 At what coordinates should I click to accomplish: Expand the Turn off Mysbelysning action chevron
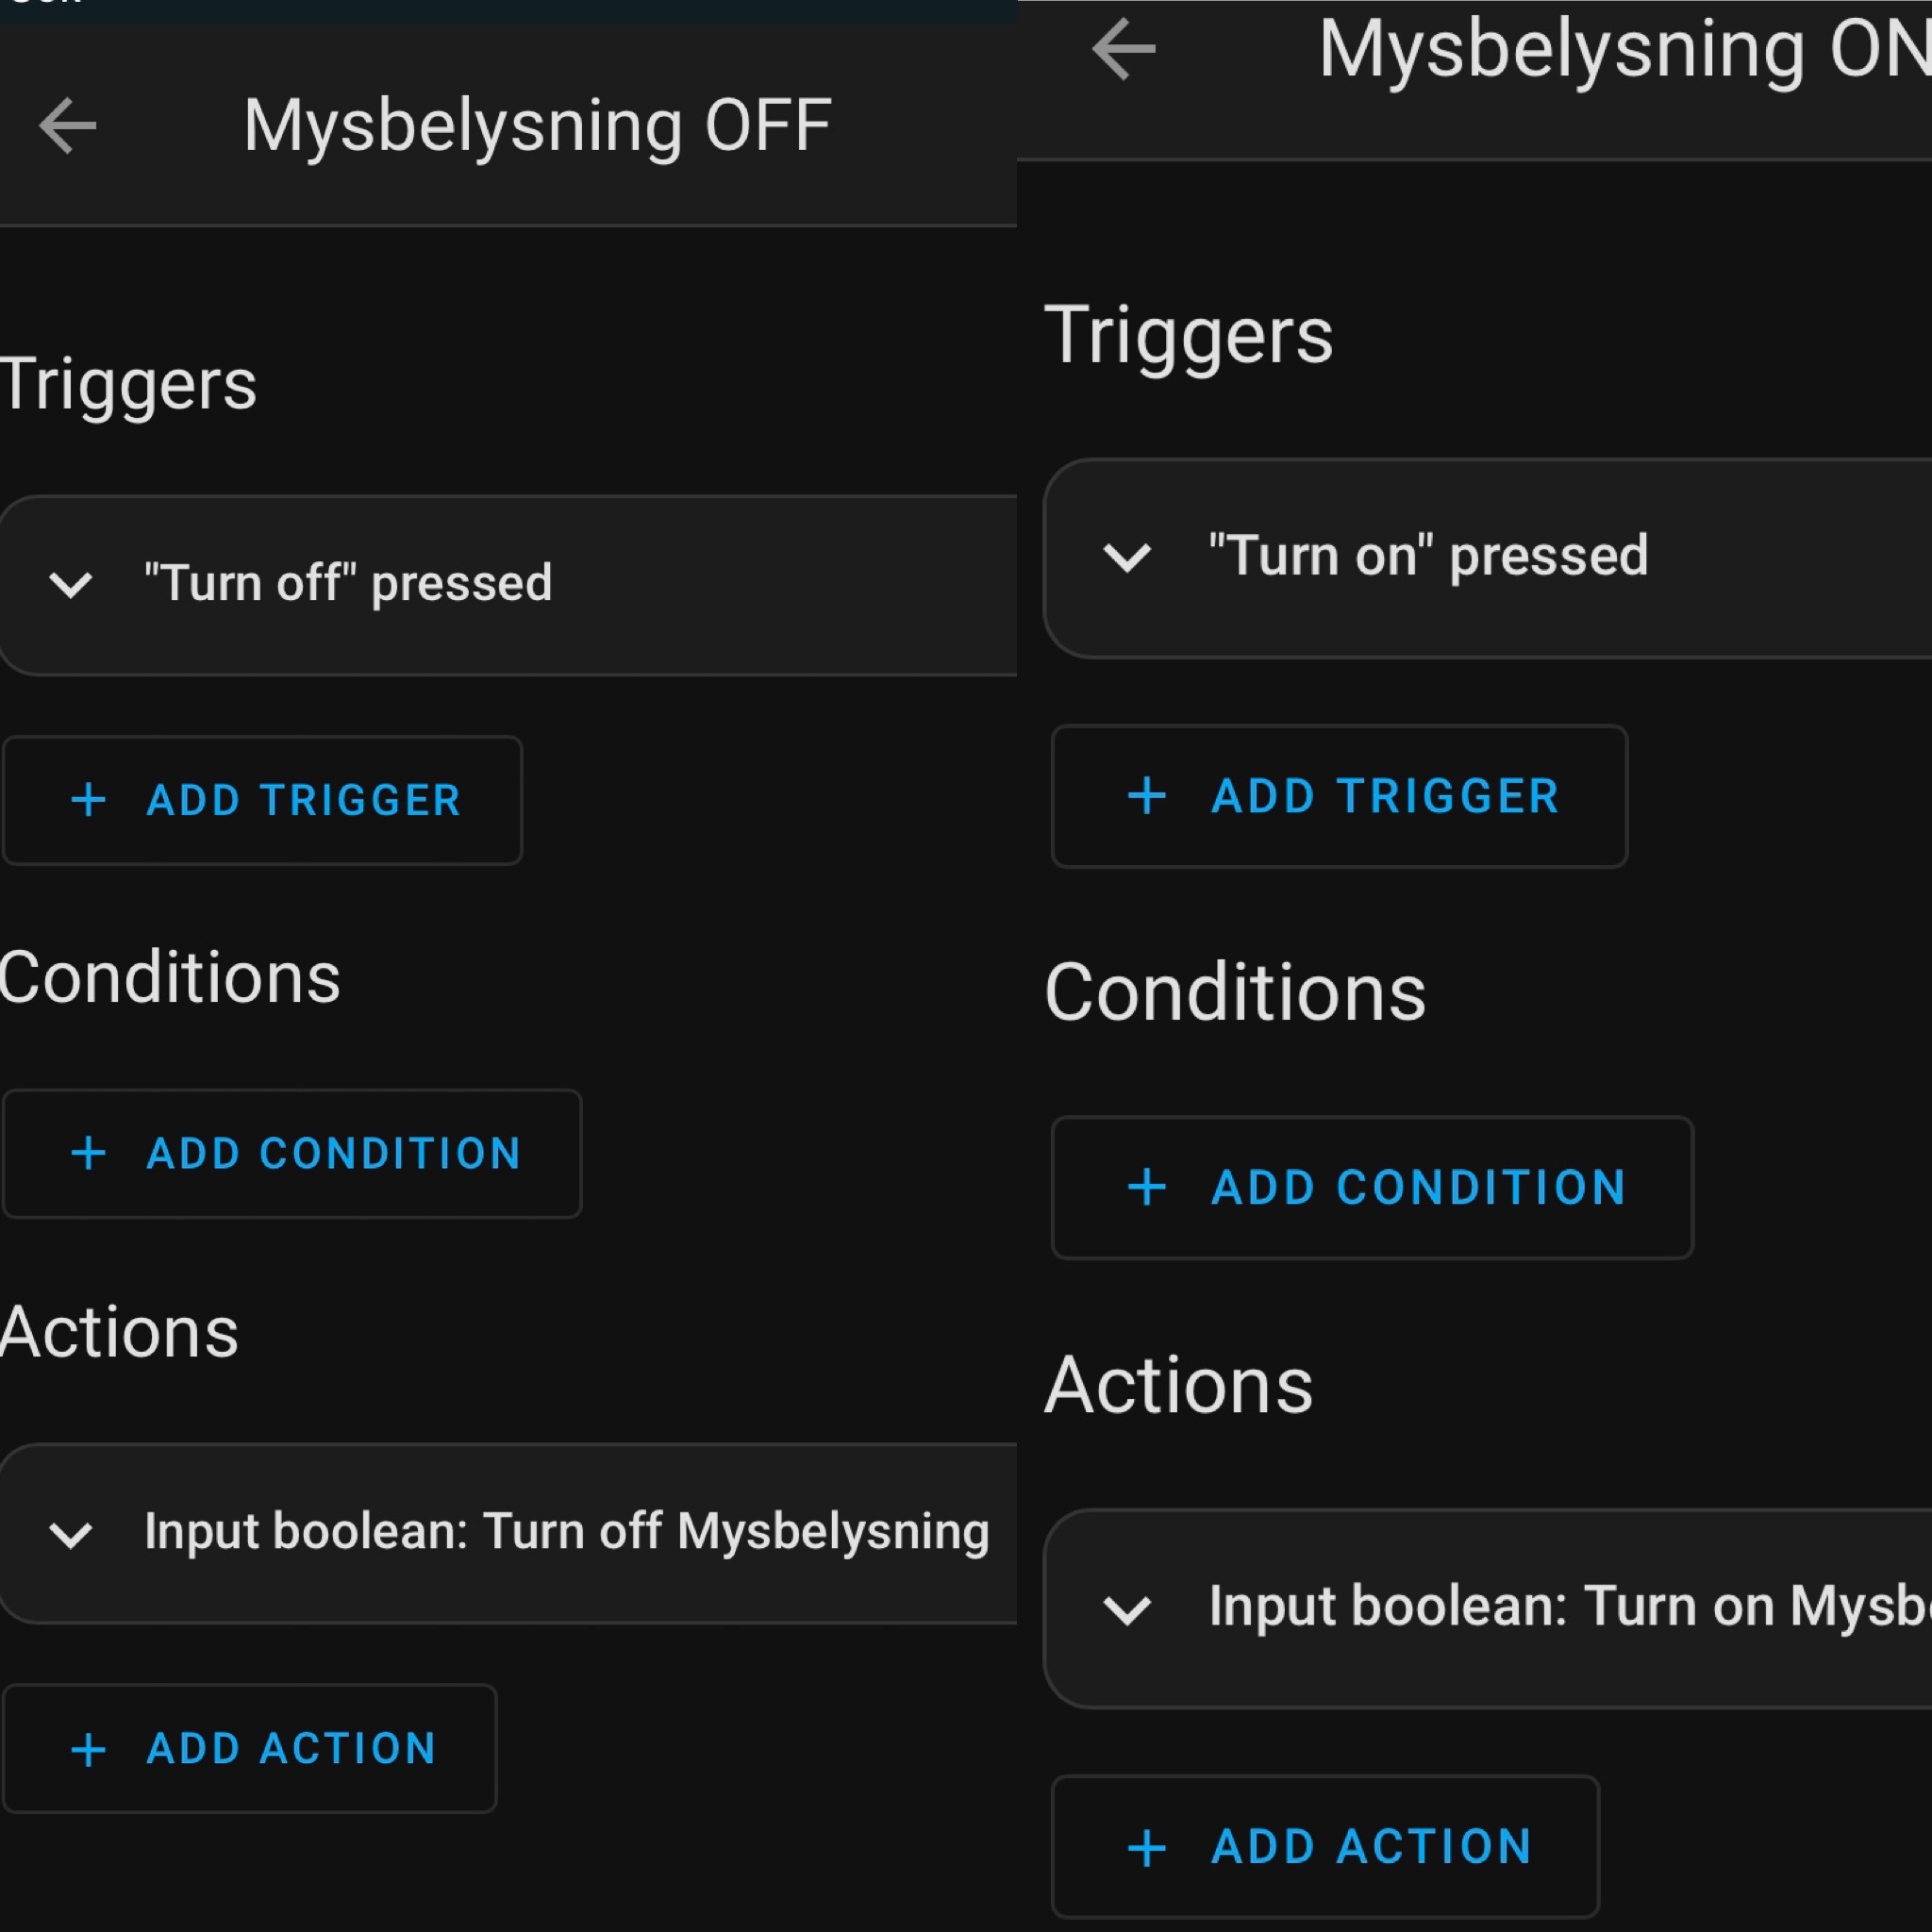pos(71,1533)
